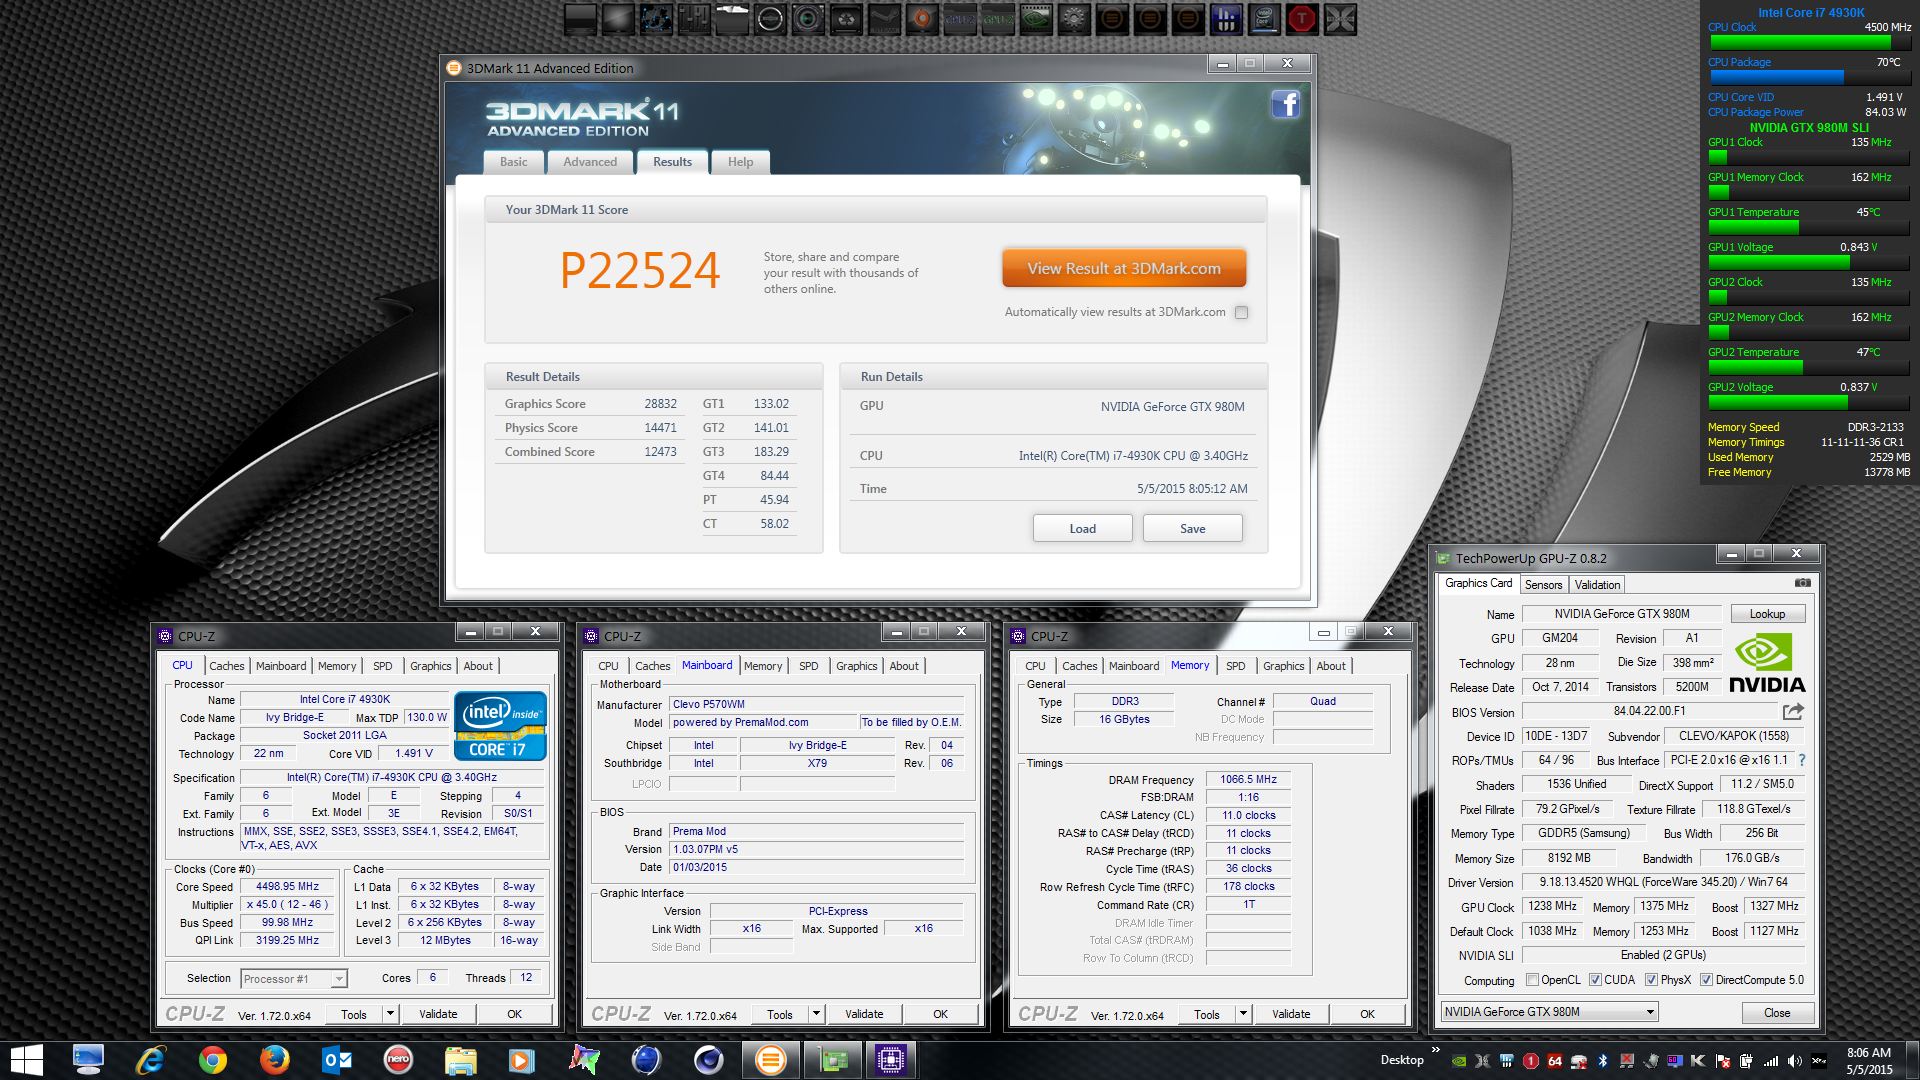Open Tools dropdown arrow in Memory CPU-Z
The width and height of the screenshot is (1920, 1080).
click(1243, 1014)
